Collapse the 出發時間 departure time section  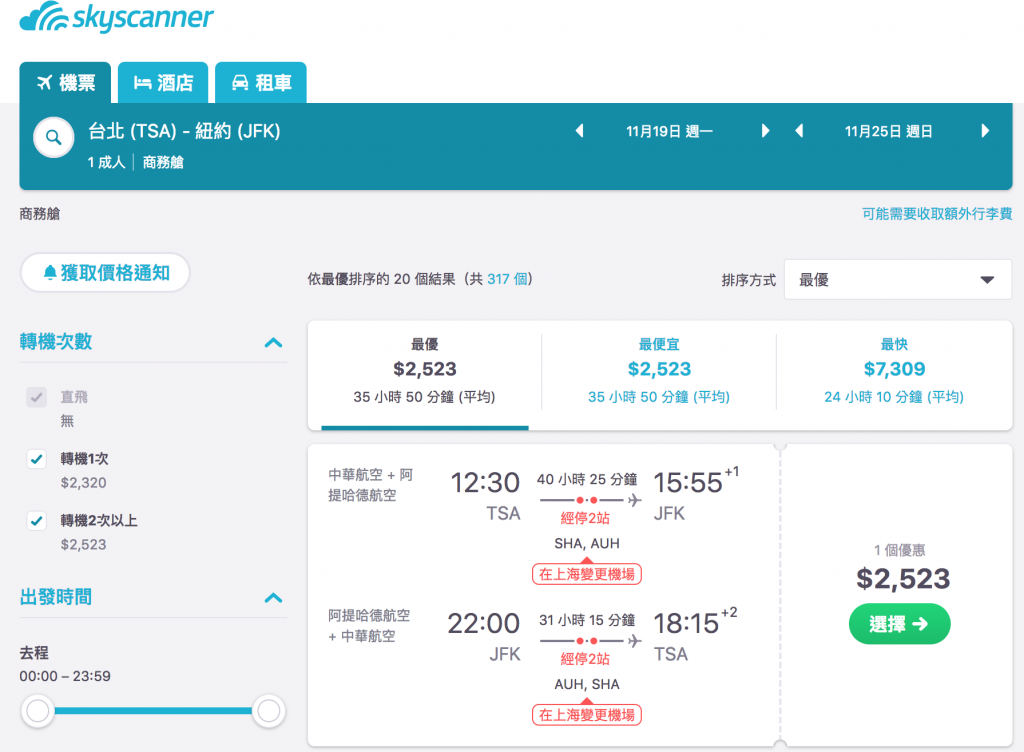[x=274, y=597]
